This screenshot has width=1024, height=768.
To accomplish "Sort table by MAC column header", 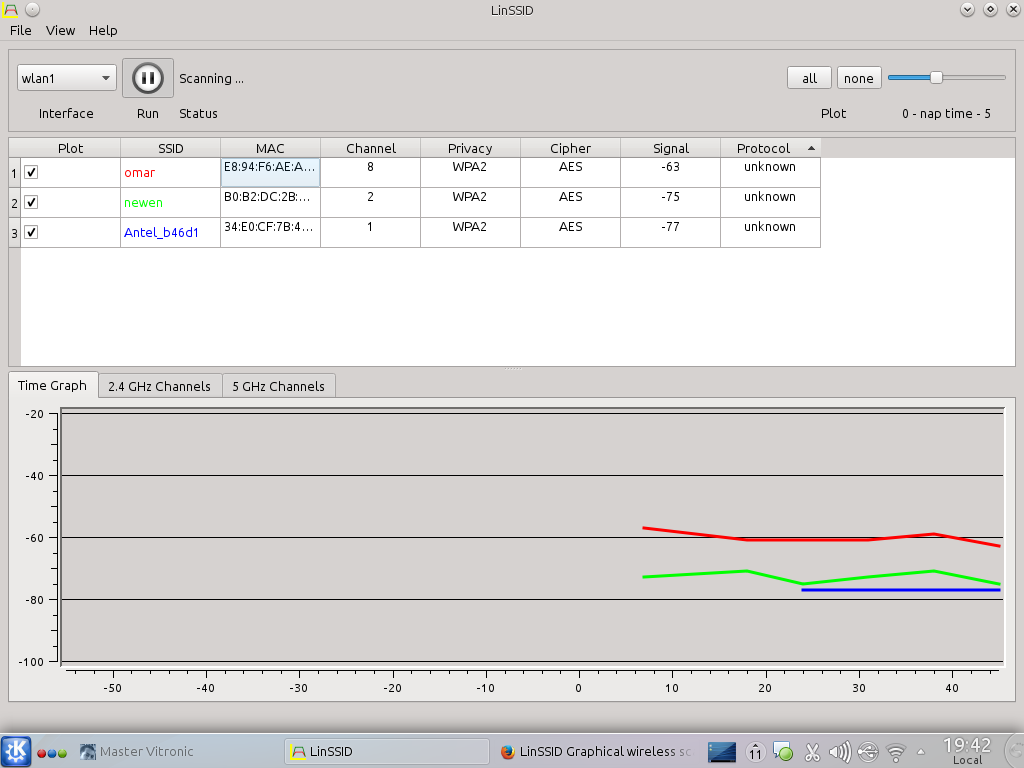I will click(270, 148).
